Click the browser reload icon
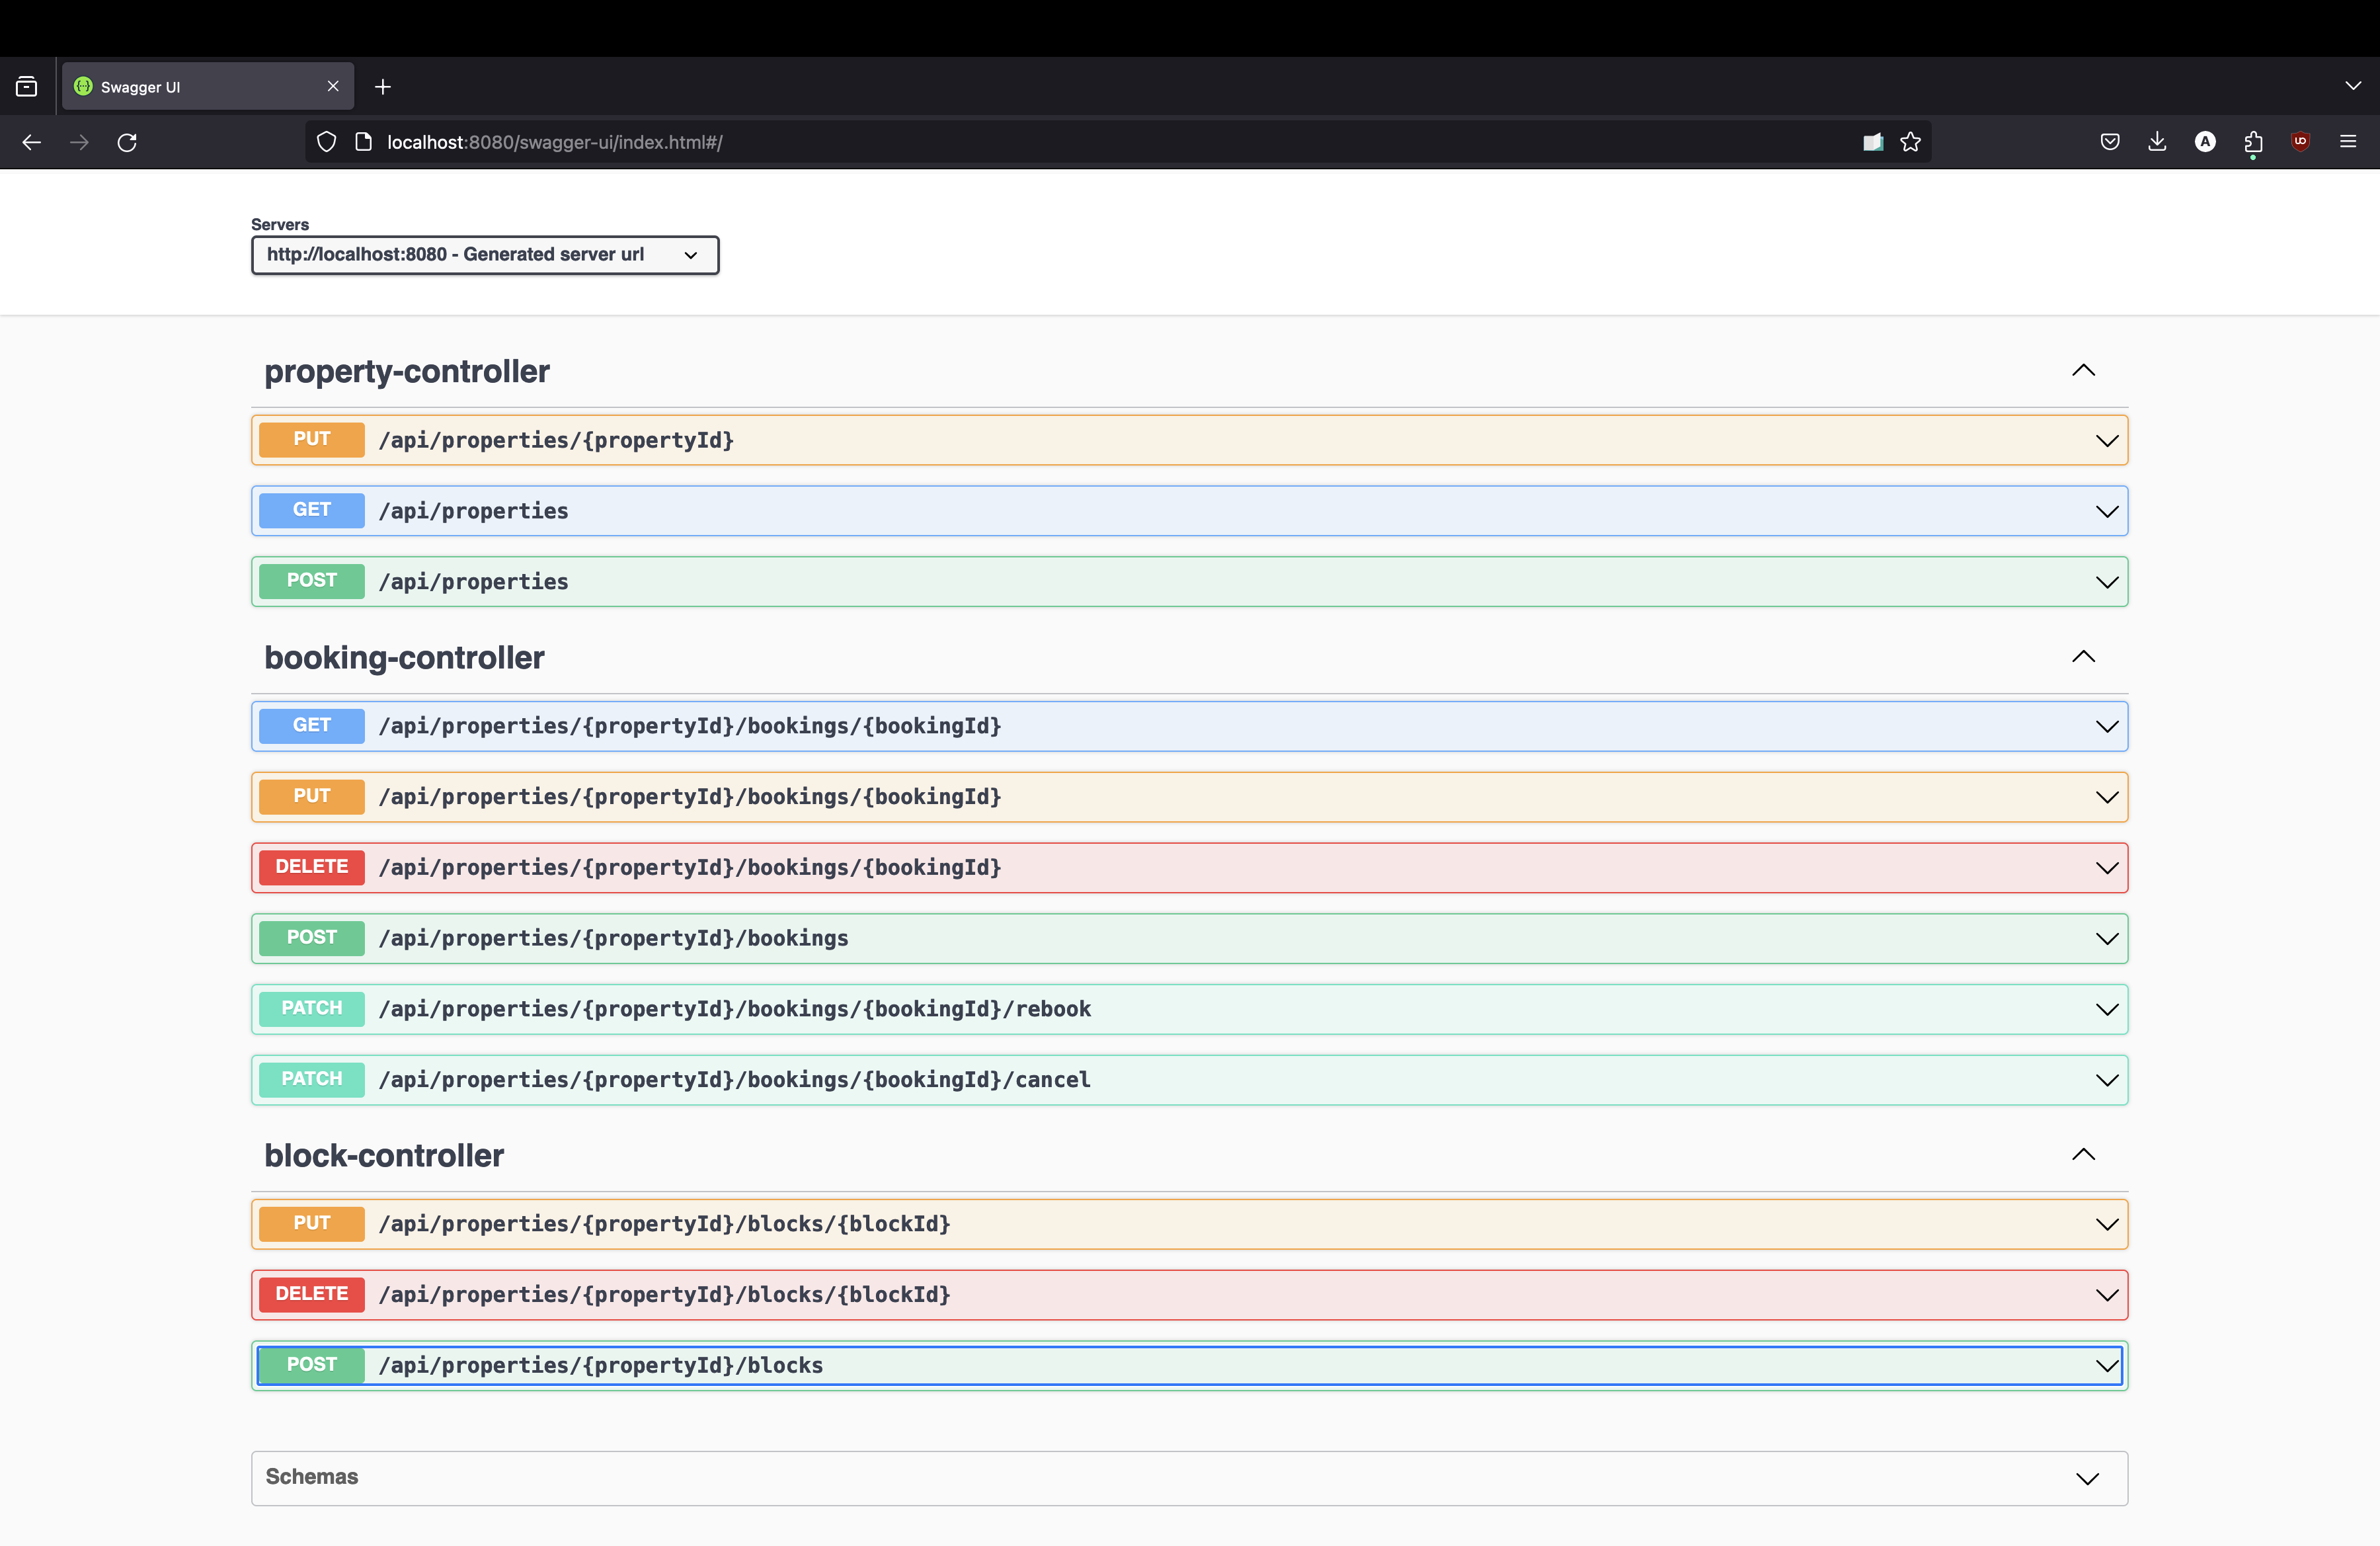The height and width of the screenshot is (1546, 2380). click(127, 142)
